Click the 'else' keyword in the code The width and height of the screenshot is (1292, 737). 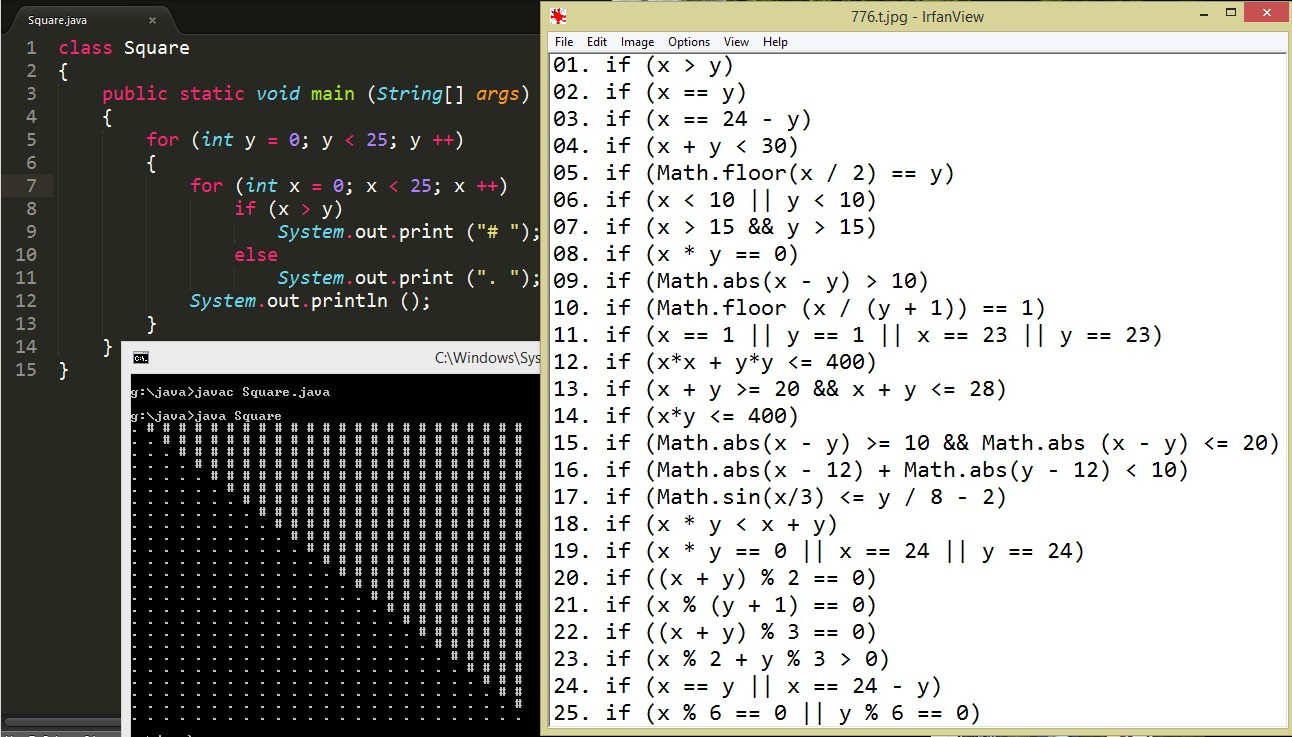256,255
